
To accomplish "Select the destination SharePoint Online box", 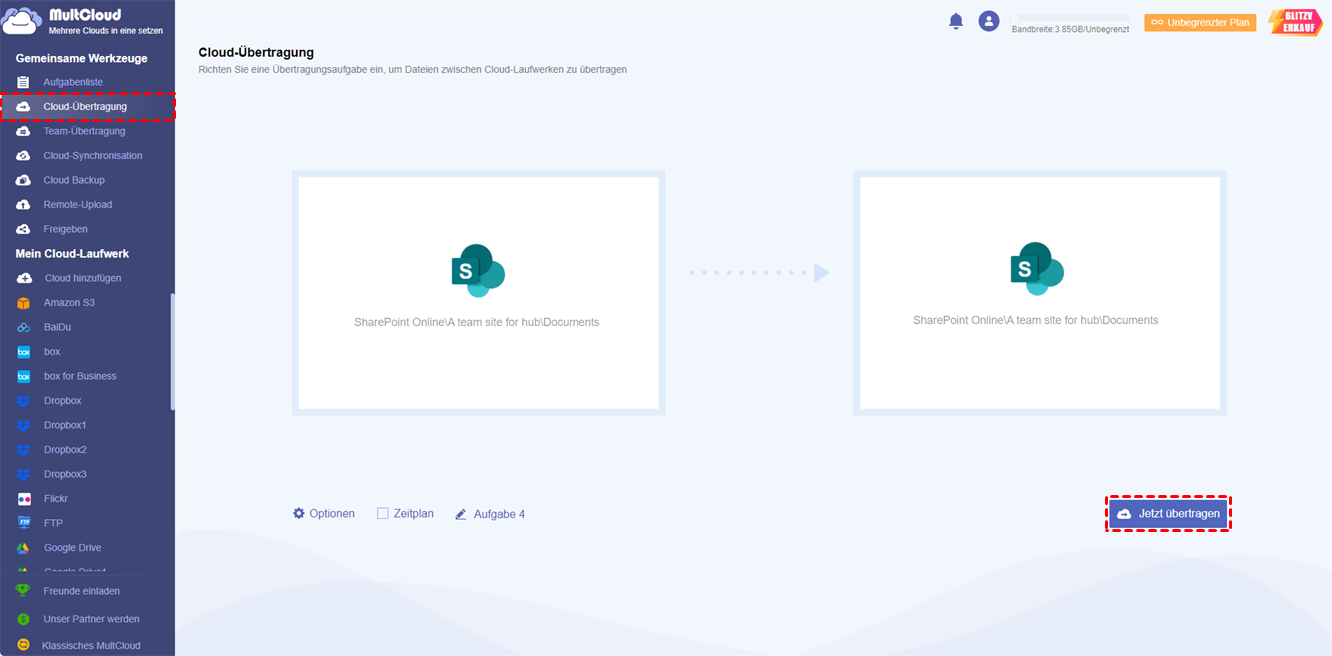I will (x=1039, y=293).
